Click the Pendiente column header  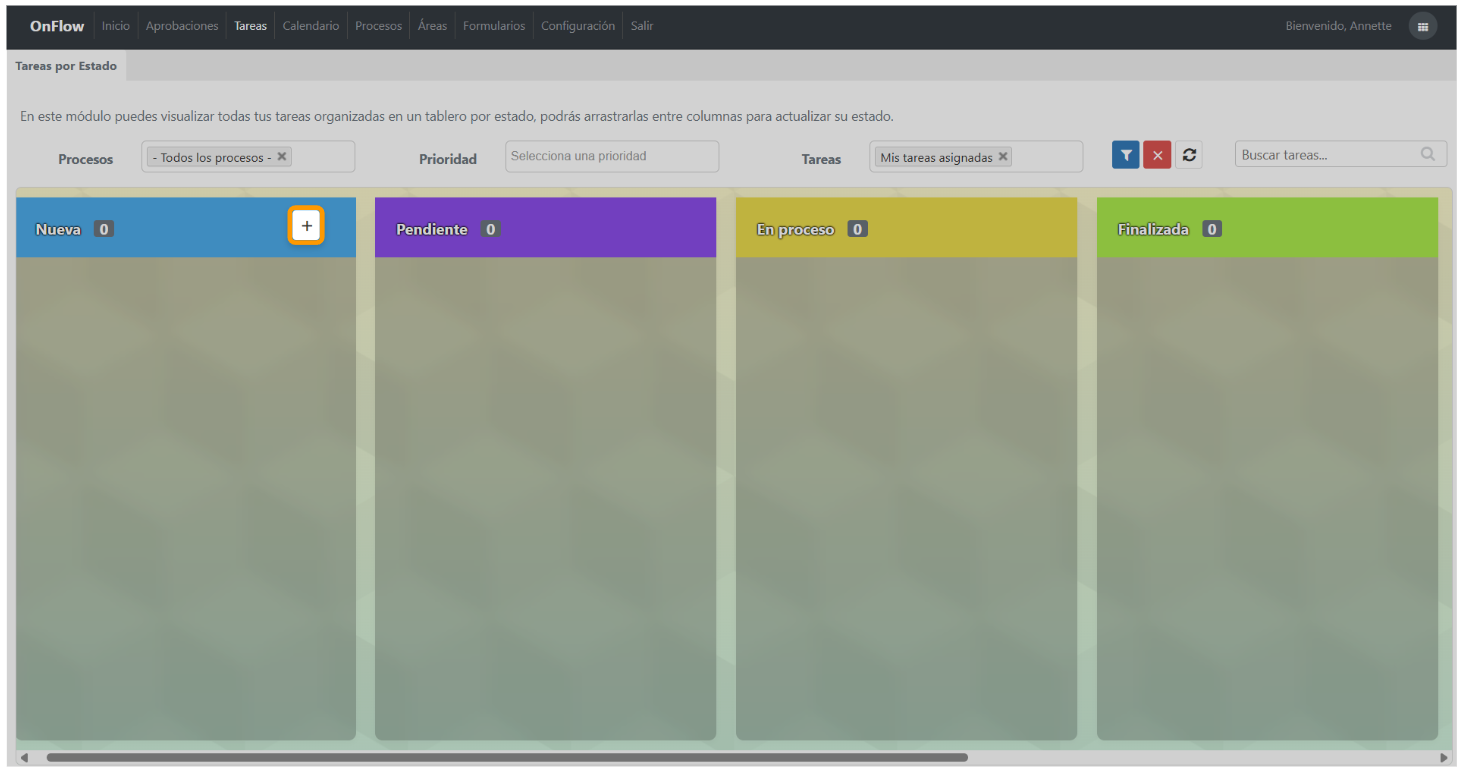pos(545,227)
